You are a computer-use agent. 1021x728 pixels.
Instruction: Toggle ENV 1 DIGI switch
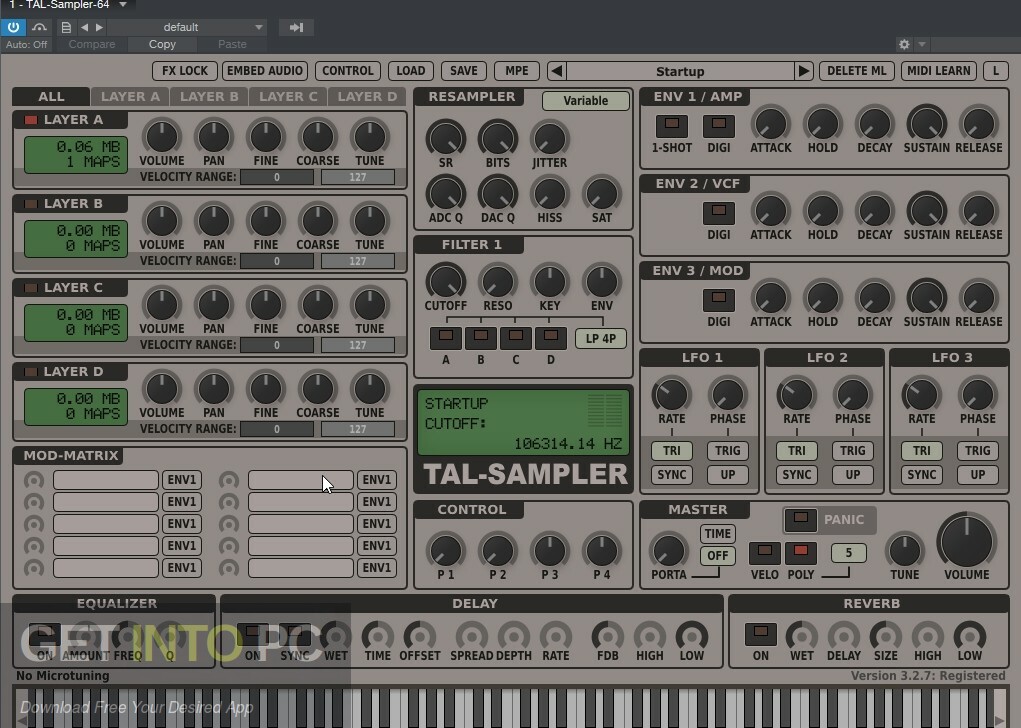click(x=719, y=125)
